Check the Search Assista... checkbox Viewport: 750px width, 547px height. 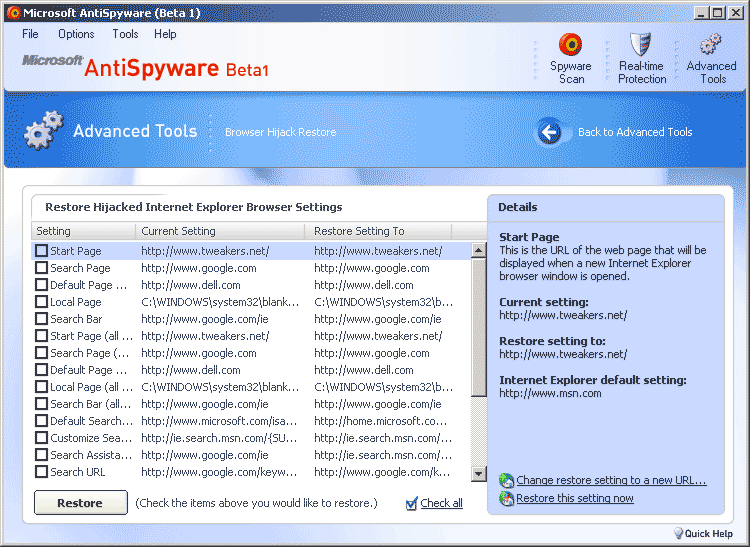click(x=42, y=455)
